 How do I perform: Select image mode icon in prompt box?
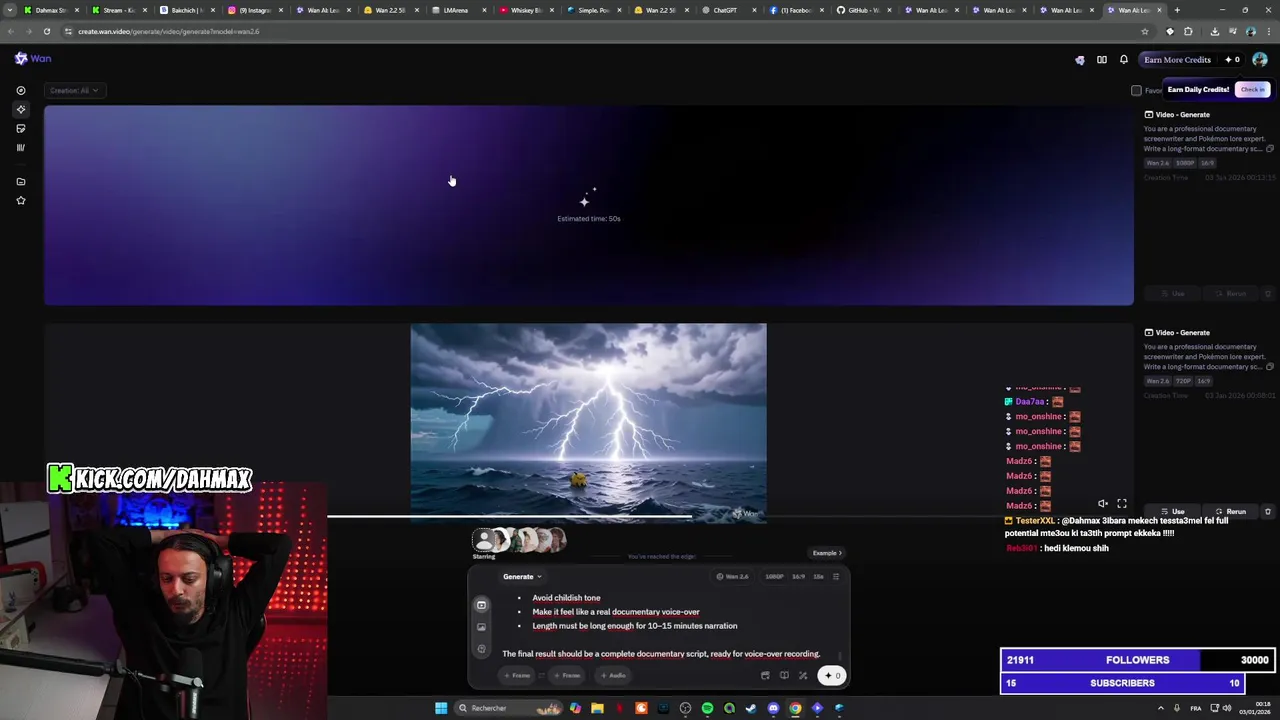[481, 627]
